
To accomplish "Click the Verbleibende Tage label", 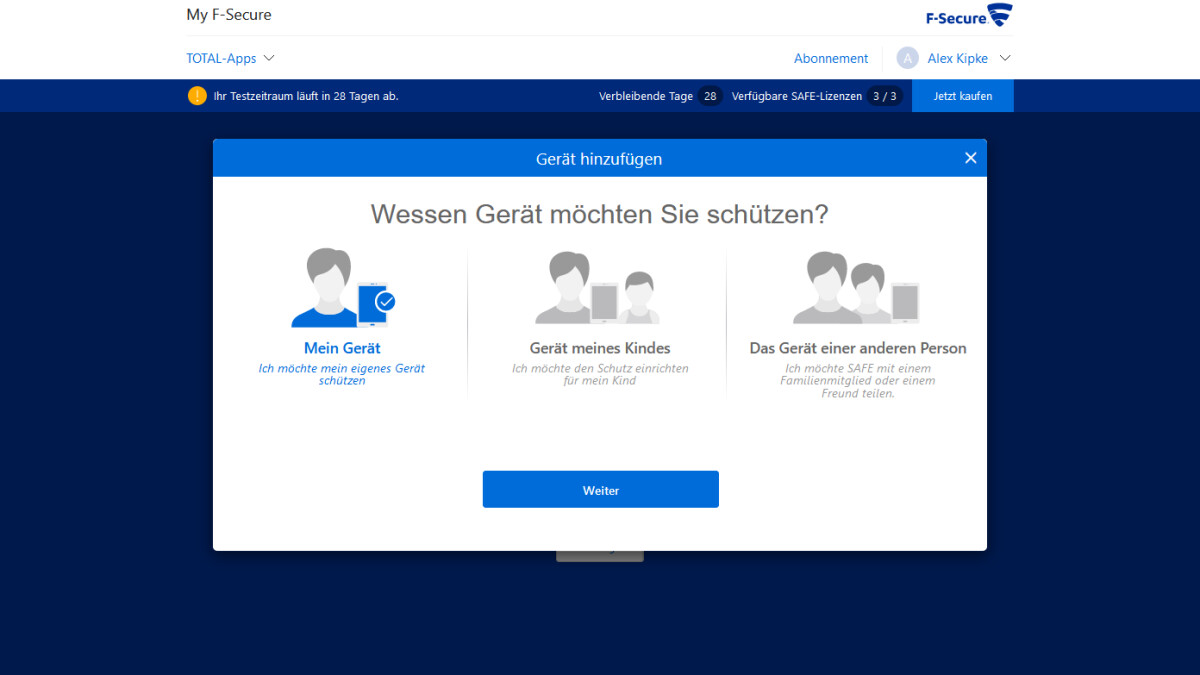I will (x=646, y=96).
